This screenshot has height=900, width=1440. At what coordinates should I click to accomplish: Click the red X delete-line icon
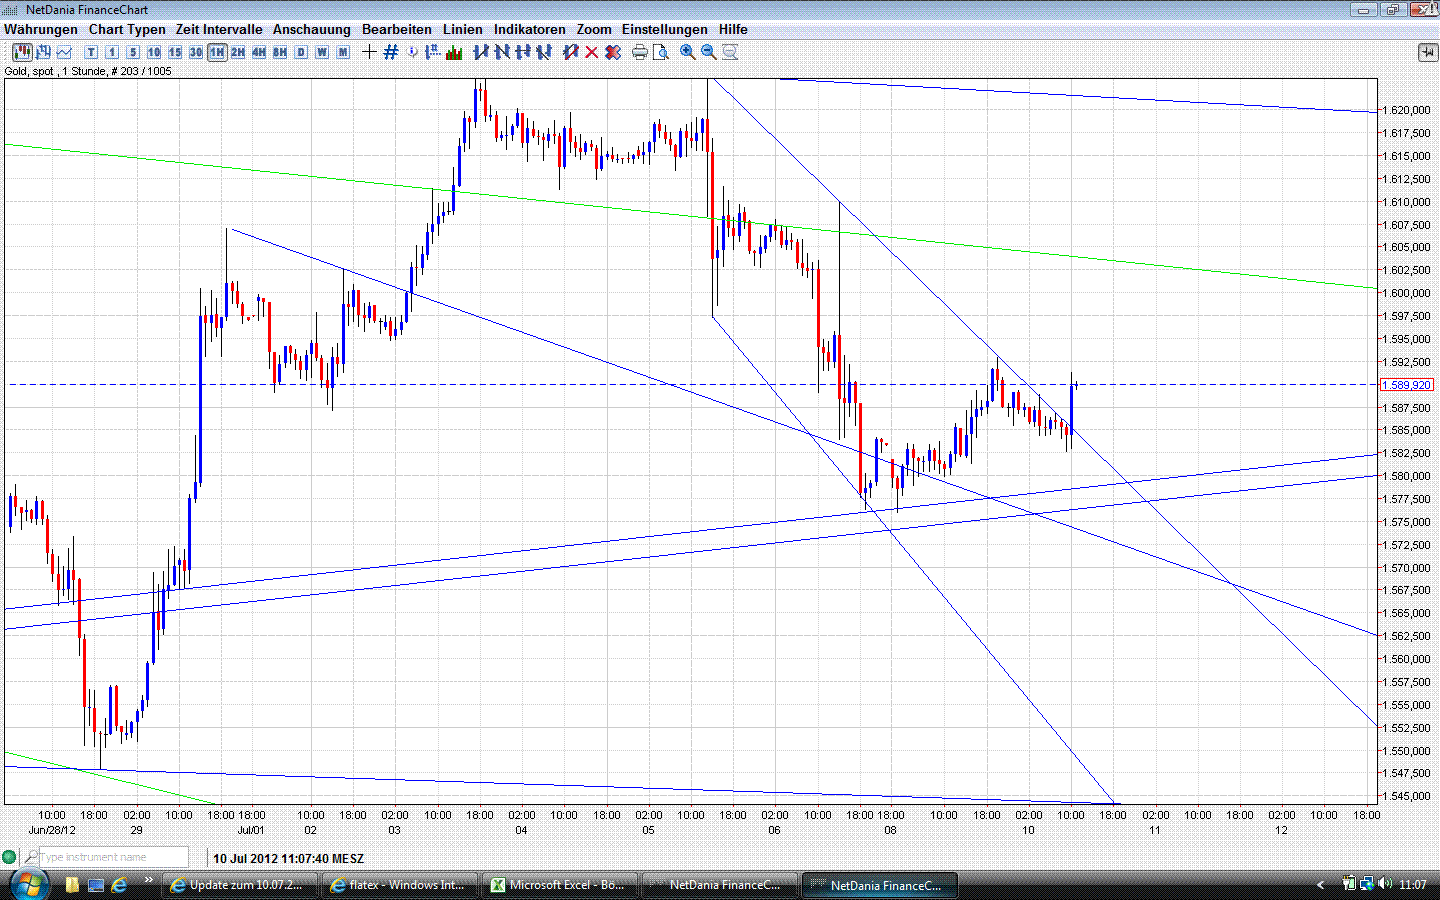pyautogui.click(x=589, y=52)
